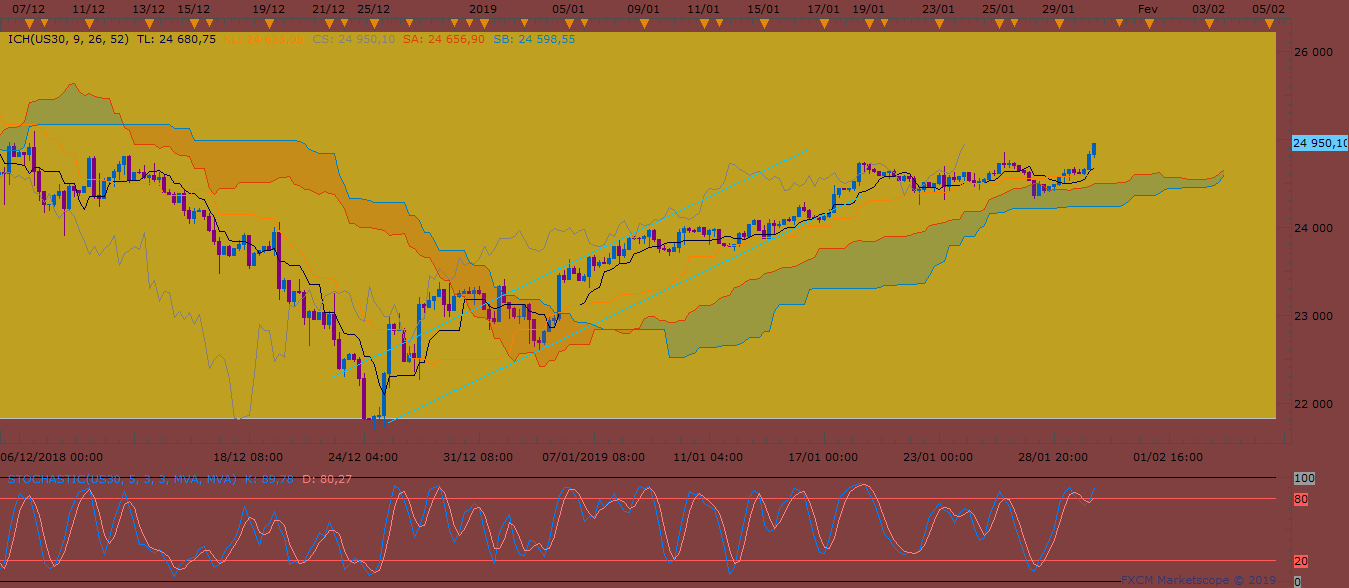
Task: Click the 19/01 date label
Action: click(x=868, y=8)
